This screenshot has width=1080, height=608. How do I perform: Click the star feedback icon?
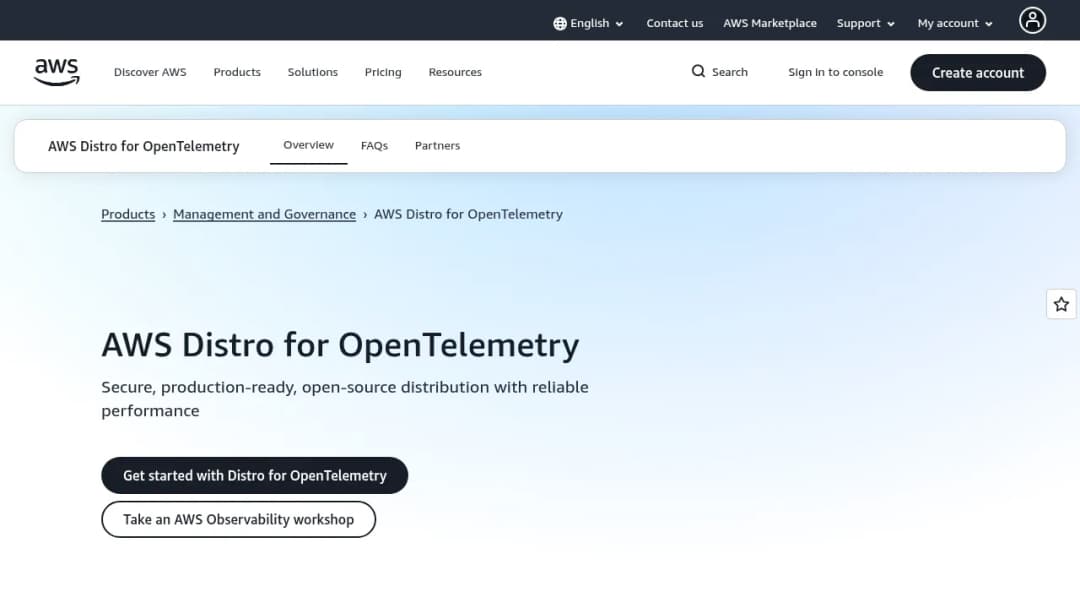coord(1061,304)
